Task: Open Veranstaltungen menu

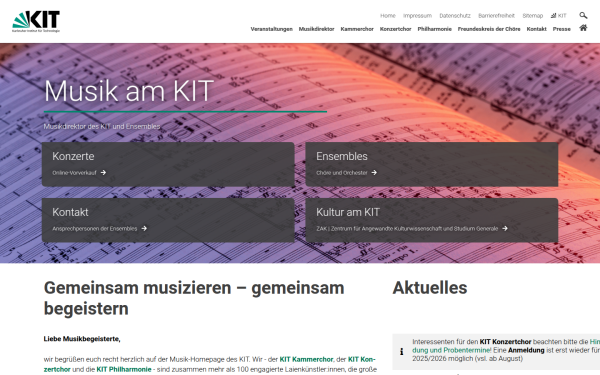Action: pos(271,29)
